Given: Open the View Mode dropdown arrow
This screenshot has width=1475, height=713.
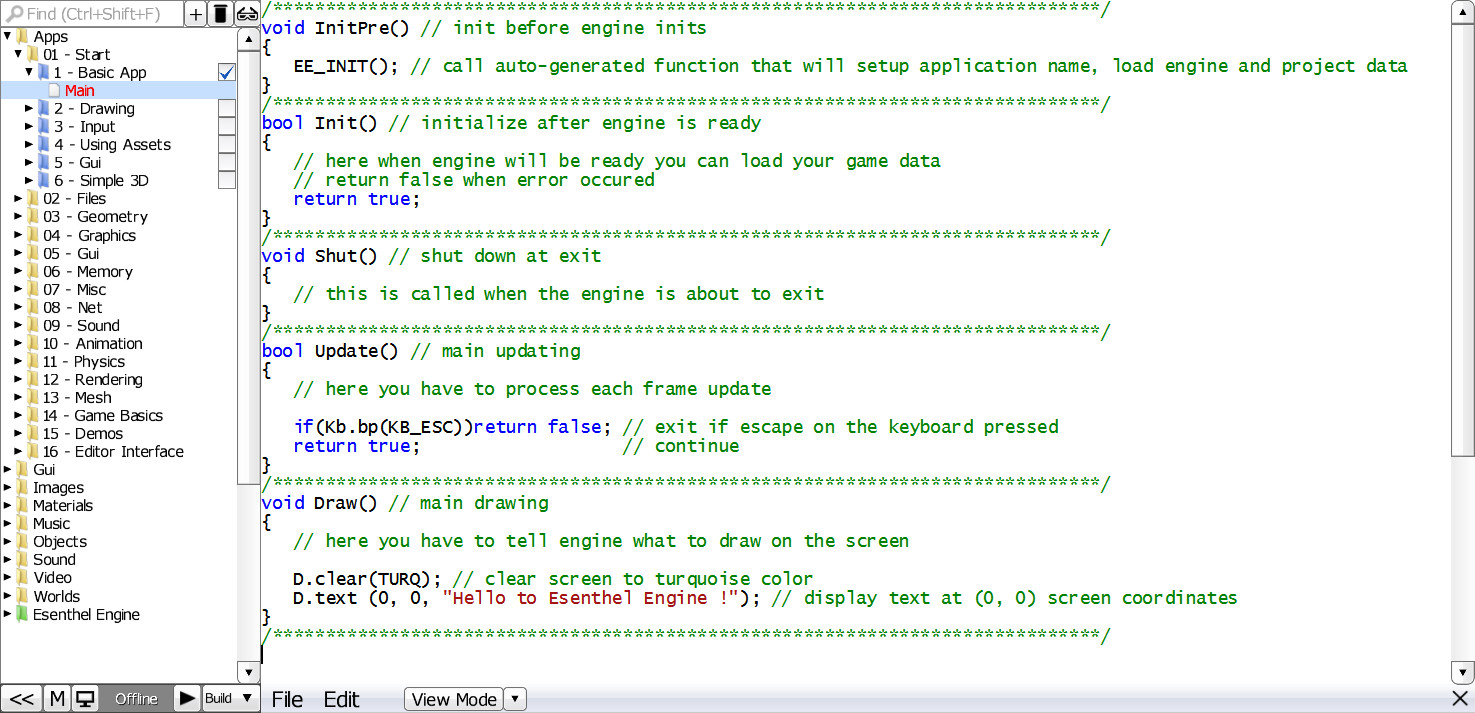Looking at the screenshot, I should (x=514, y=699).
